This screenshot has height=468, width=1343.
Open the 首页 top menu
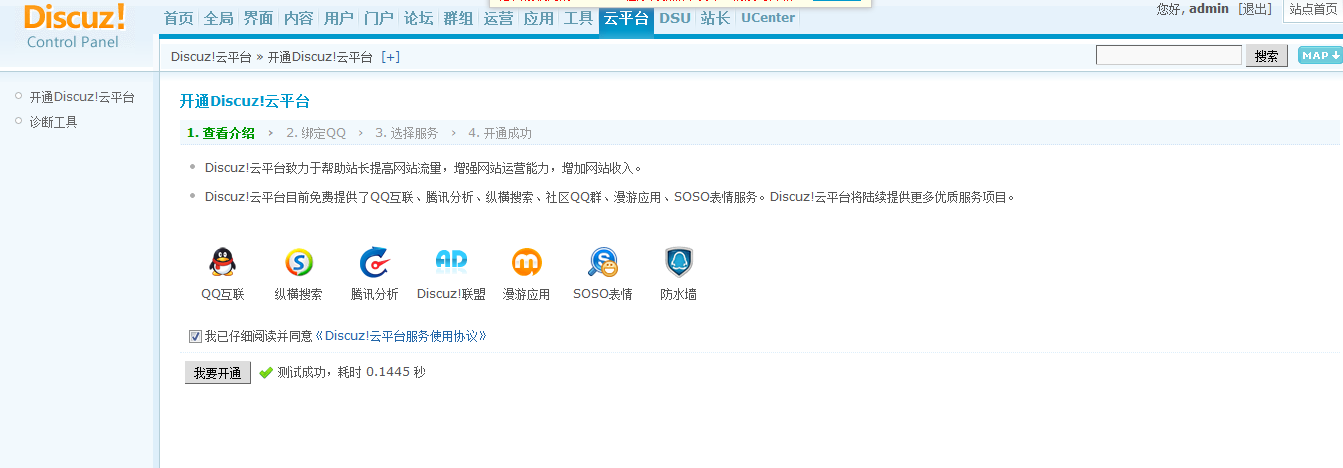coord(179,18)
